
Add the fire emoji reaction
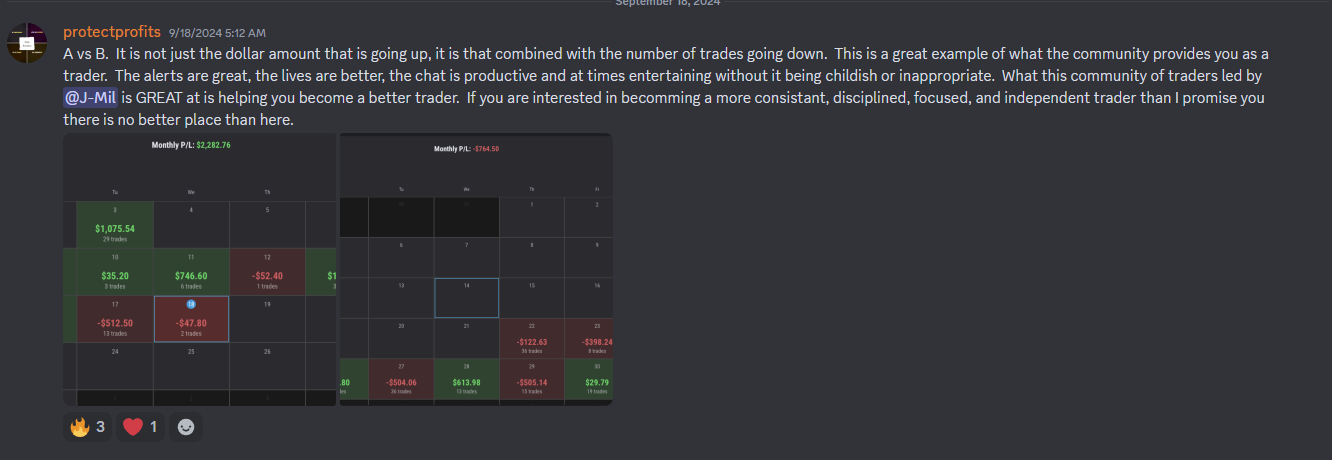(88, 427)
